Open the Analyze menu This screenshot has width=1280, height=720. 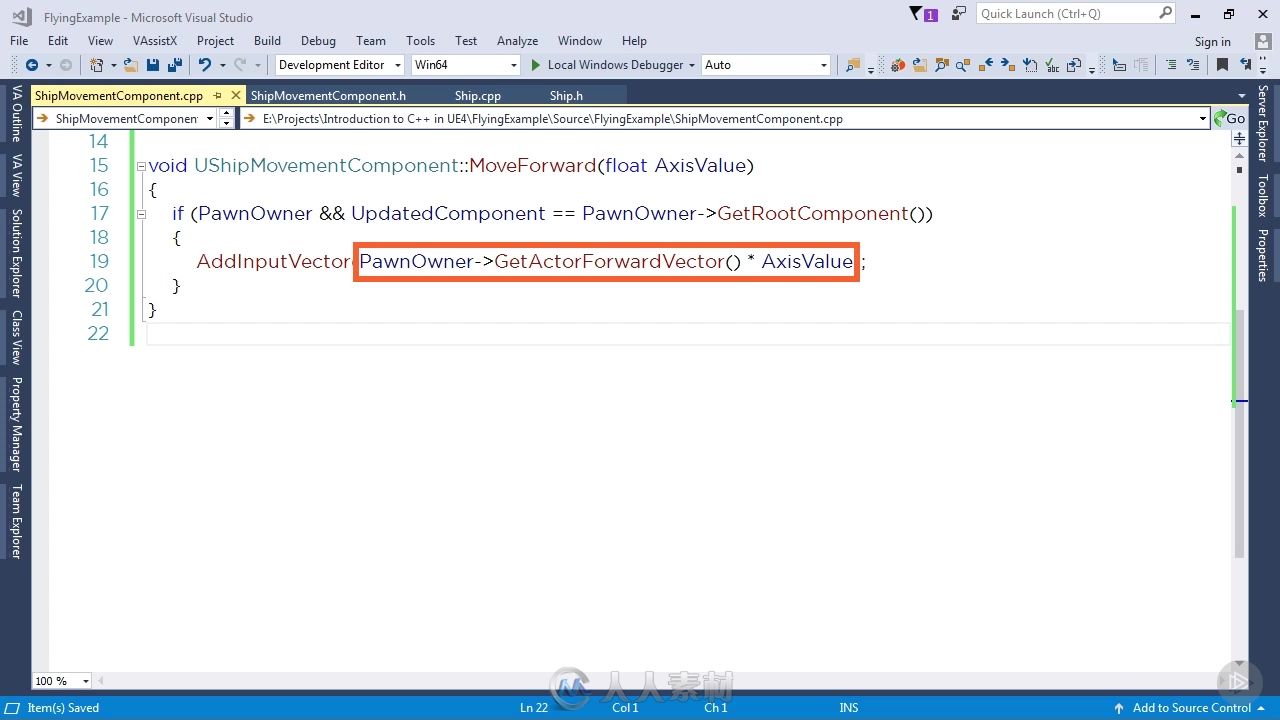(x=517, y=41)
